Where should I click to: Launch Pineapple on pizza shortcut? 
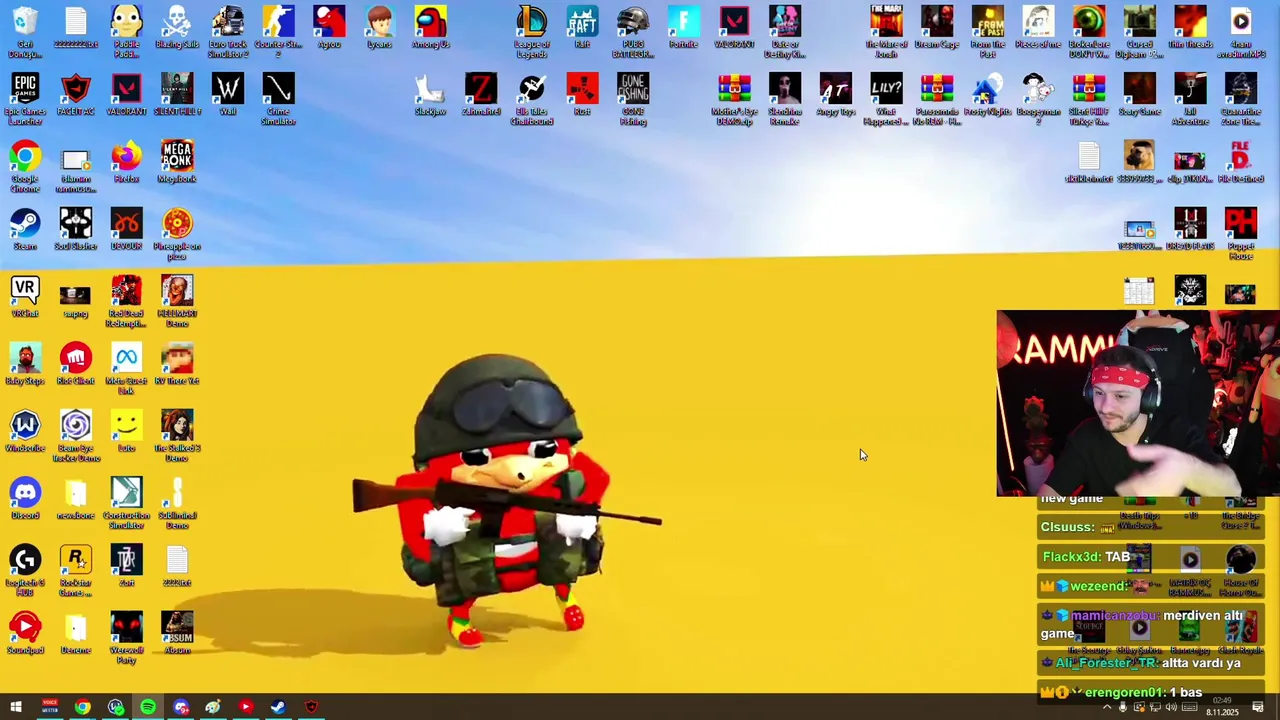click(177, 234)
